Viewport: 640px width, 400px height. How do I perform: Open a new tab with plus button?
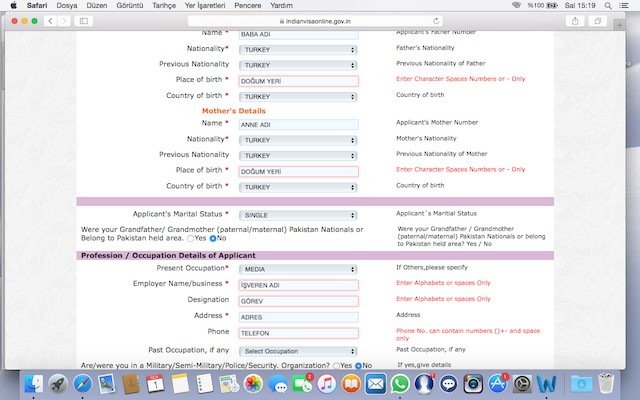(x=619, y=25)
